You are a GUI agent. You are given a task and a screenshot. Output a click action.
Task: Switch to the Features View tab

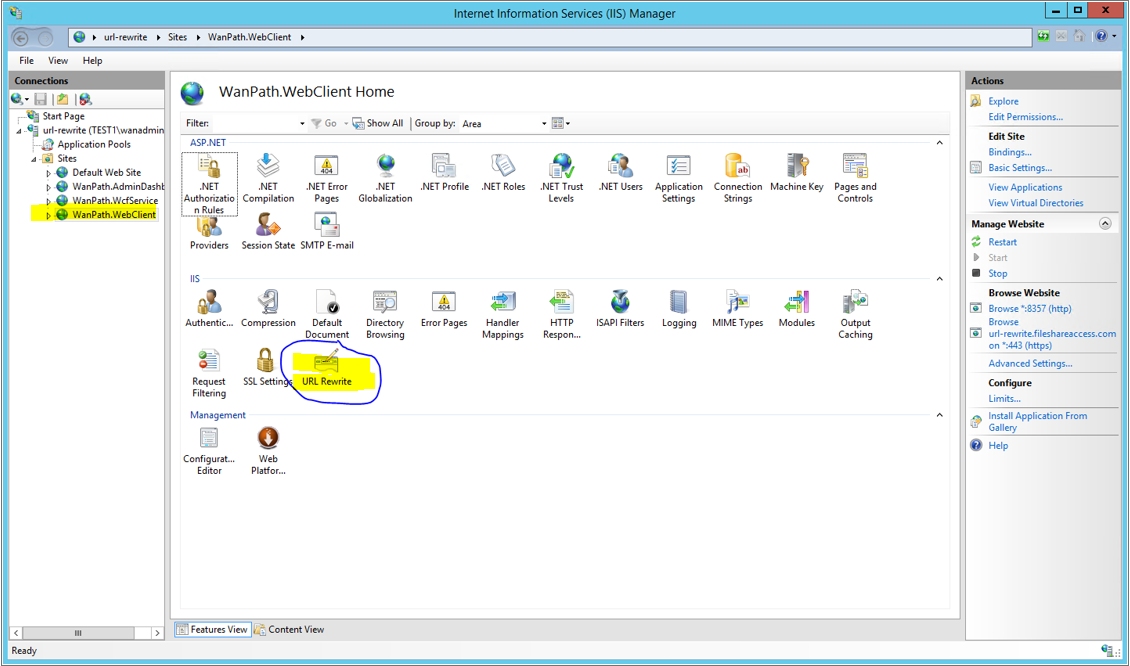click(212, 629)
